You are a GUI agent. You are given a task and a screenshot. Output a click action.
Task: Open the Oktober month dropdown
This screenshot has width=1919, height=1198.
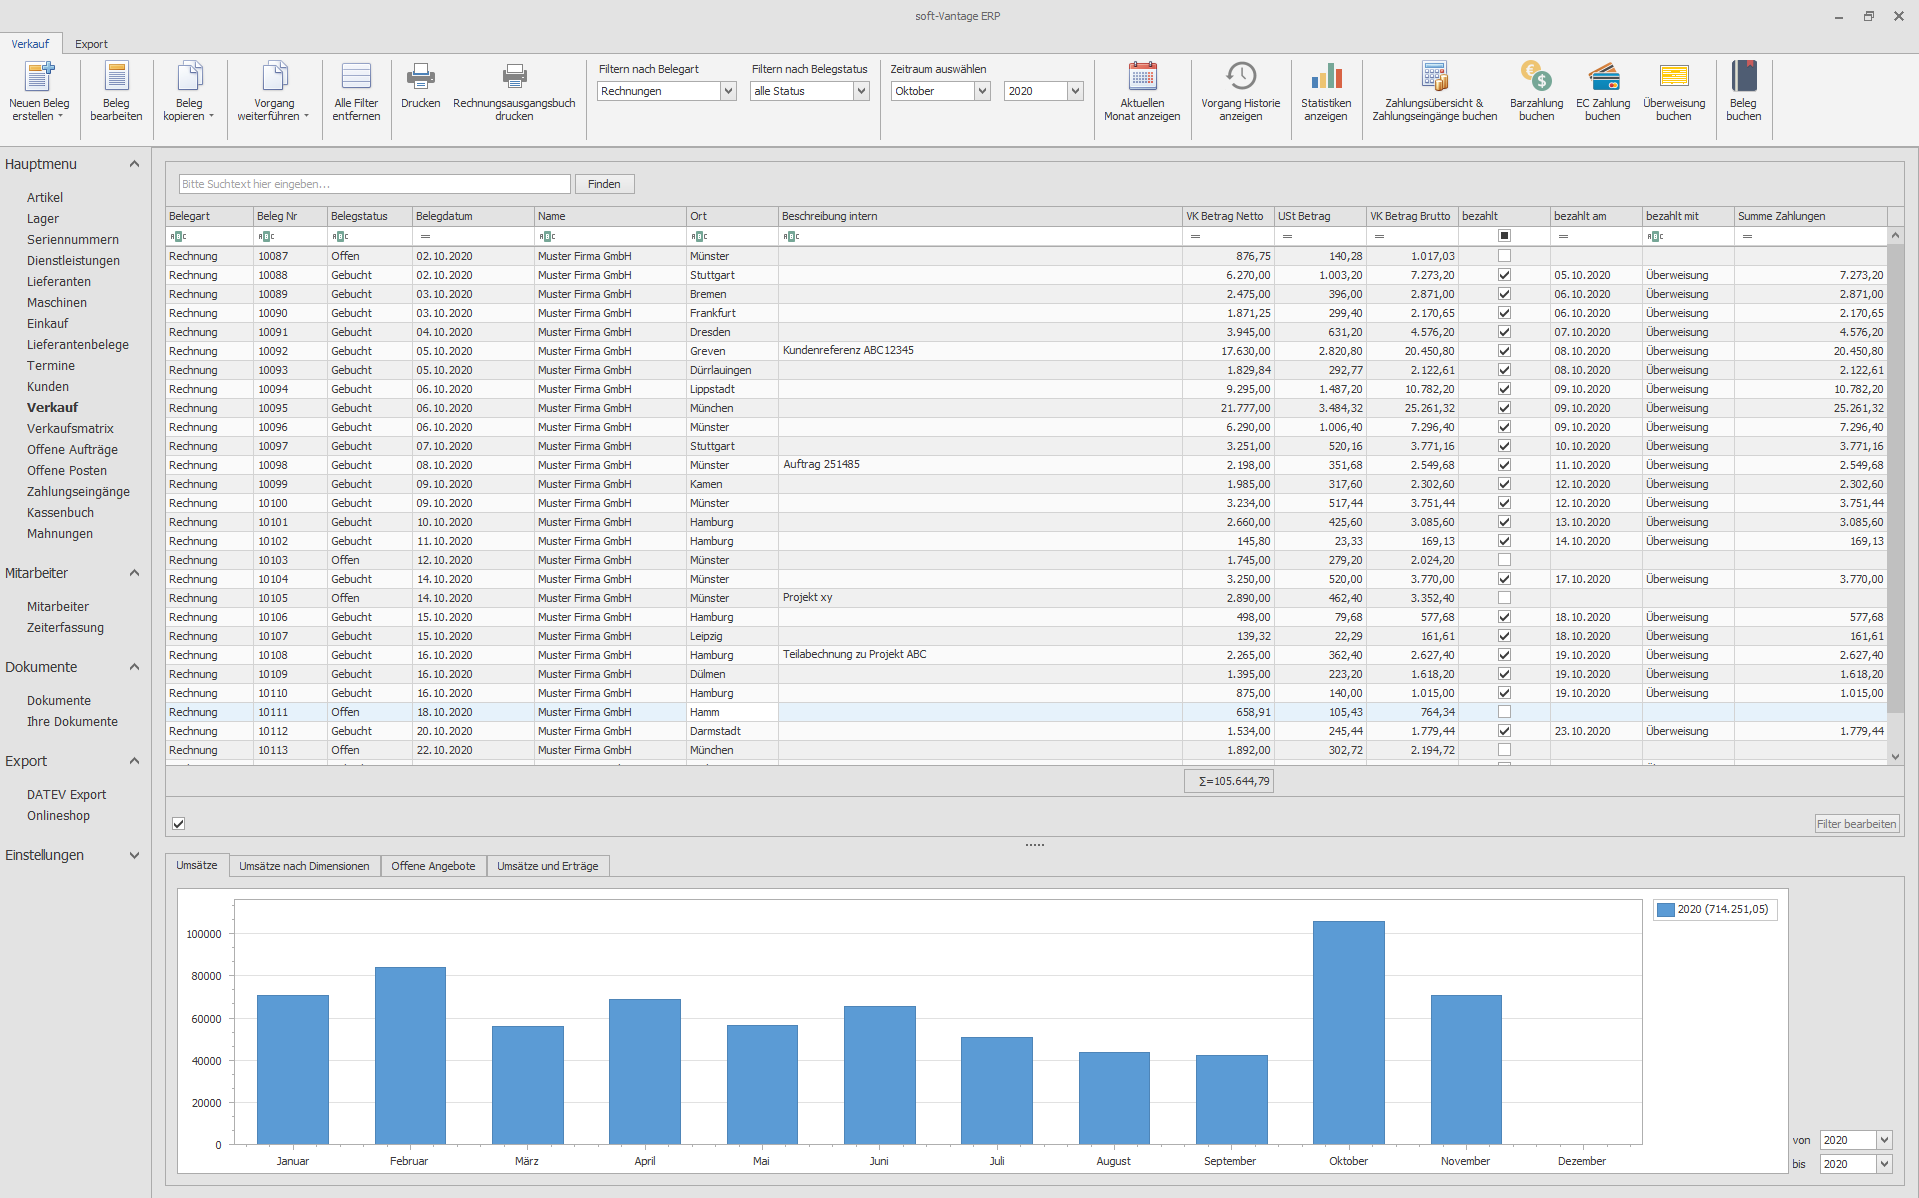[982, 91]
